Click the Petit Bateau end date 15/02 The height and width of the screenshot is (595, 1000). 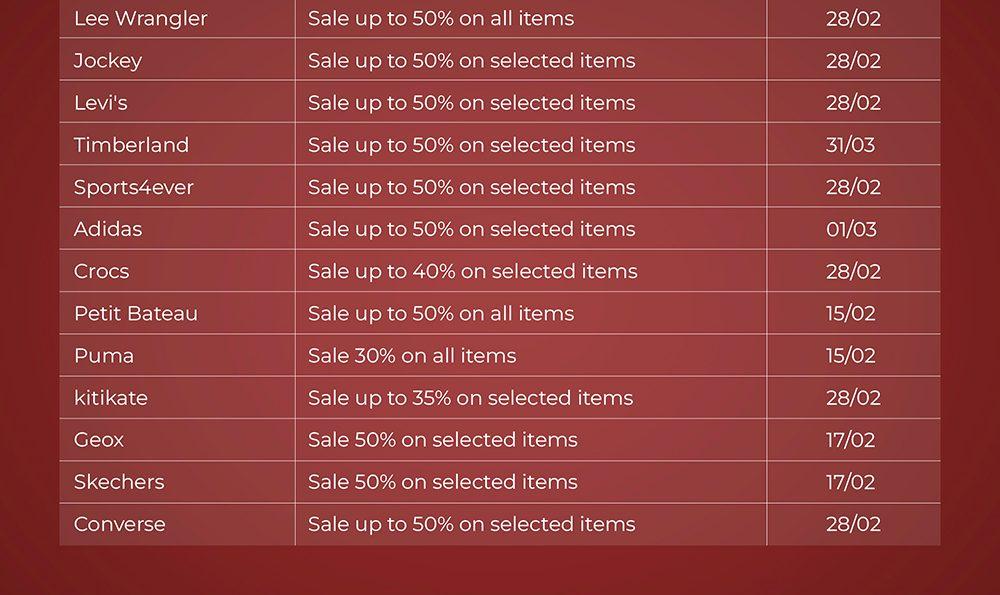[851, 313]
